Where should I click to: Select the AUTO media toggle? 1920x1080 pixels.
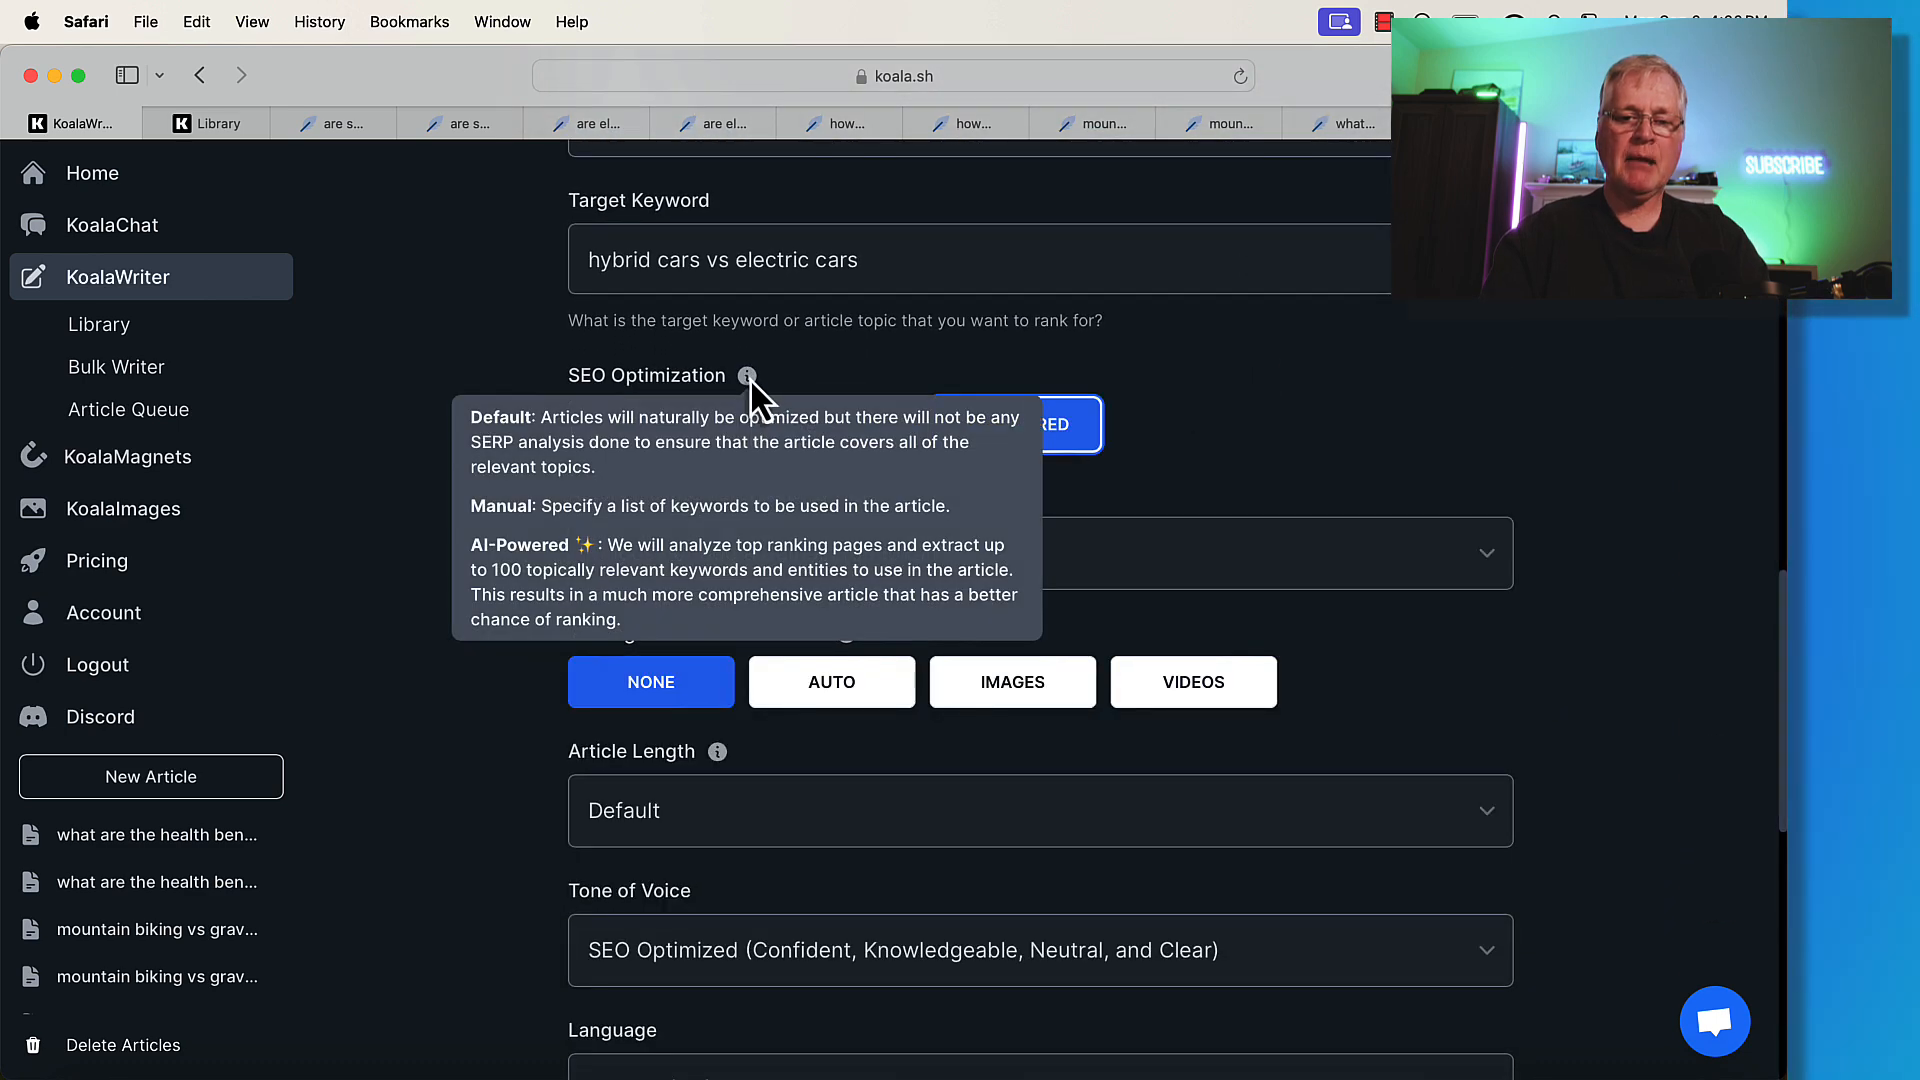(x=832, y=682)
